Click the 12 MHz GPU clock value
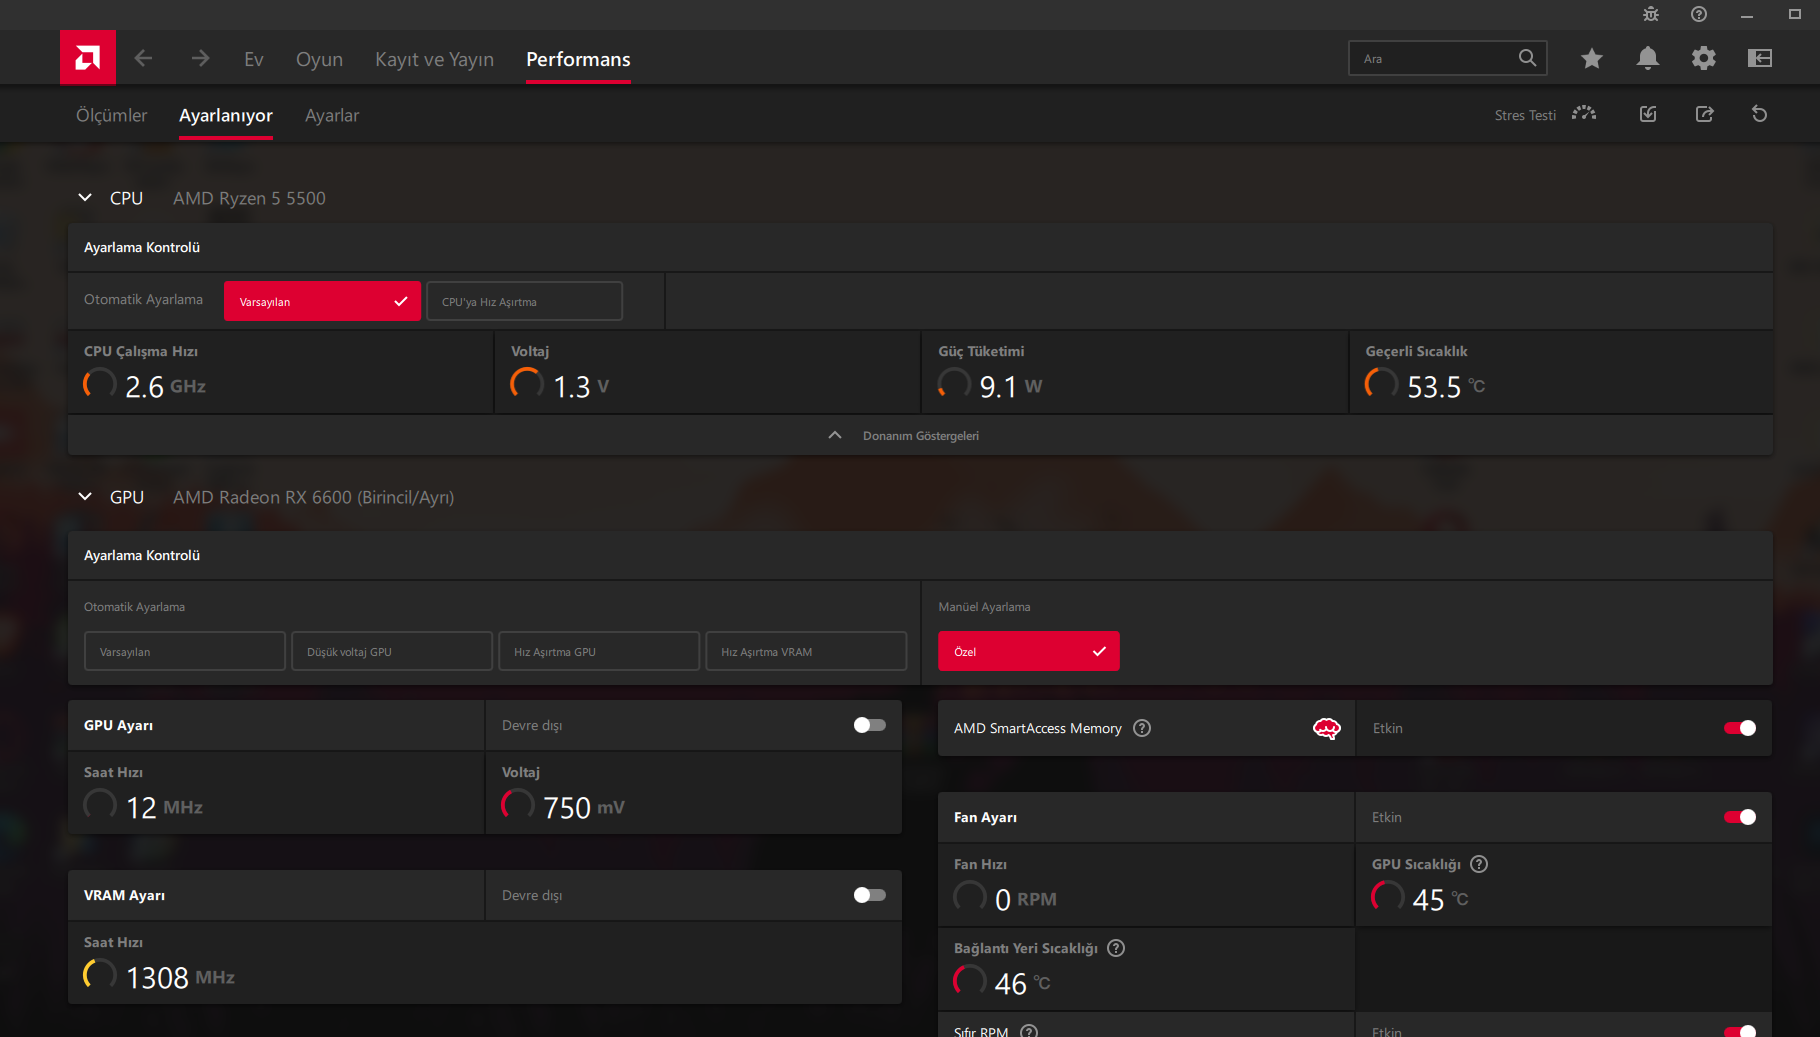The image size is (1820, 1037). click(164, 808)
